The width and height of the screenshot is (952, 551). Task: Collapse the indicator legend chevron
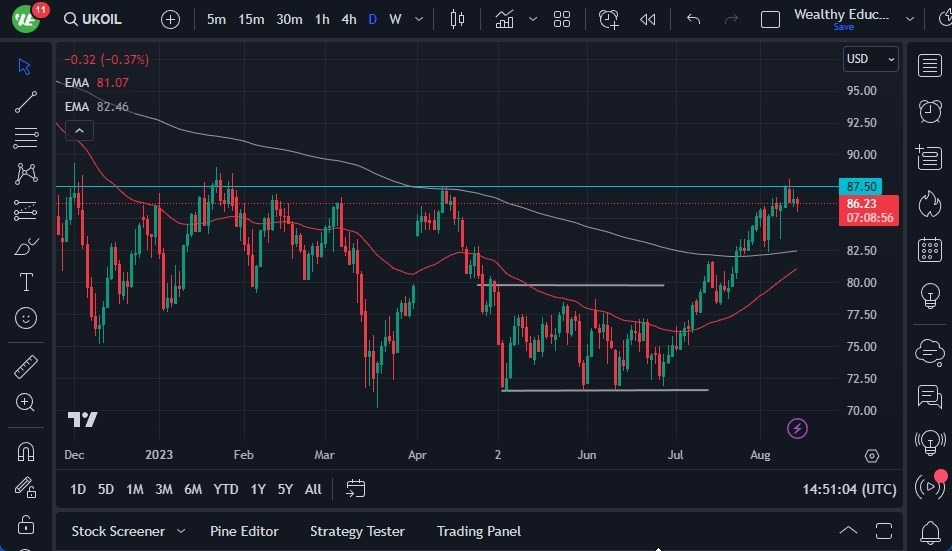(x=79, y=130)
